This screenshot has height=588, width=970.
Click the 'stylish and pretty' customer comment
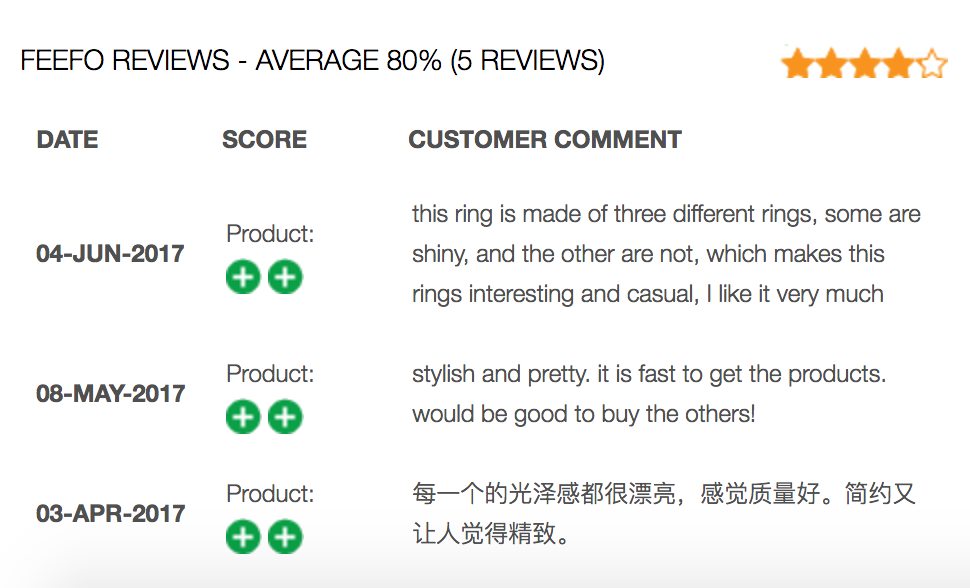pyautogui.click(x=649, y=394)
